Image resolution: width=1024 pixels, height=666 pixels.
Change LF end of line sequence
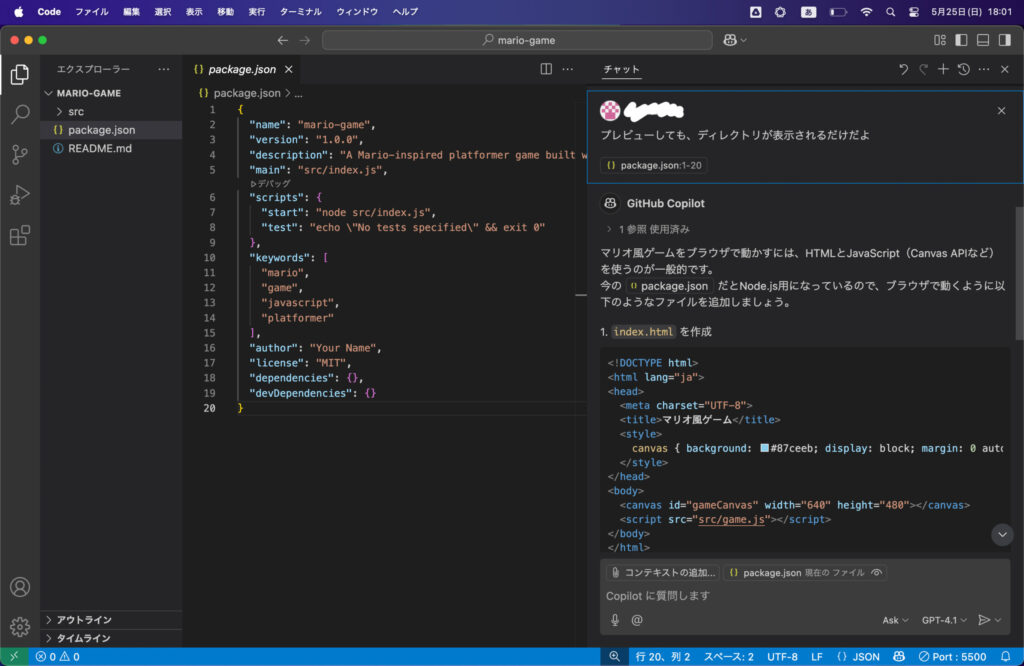point(816,657)
